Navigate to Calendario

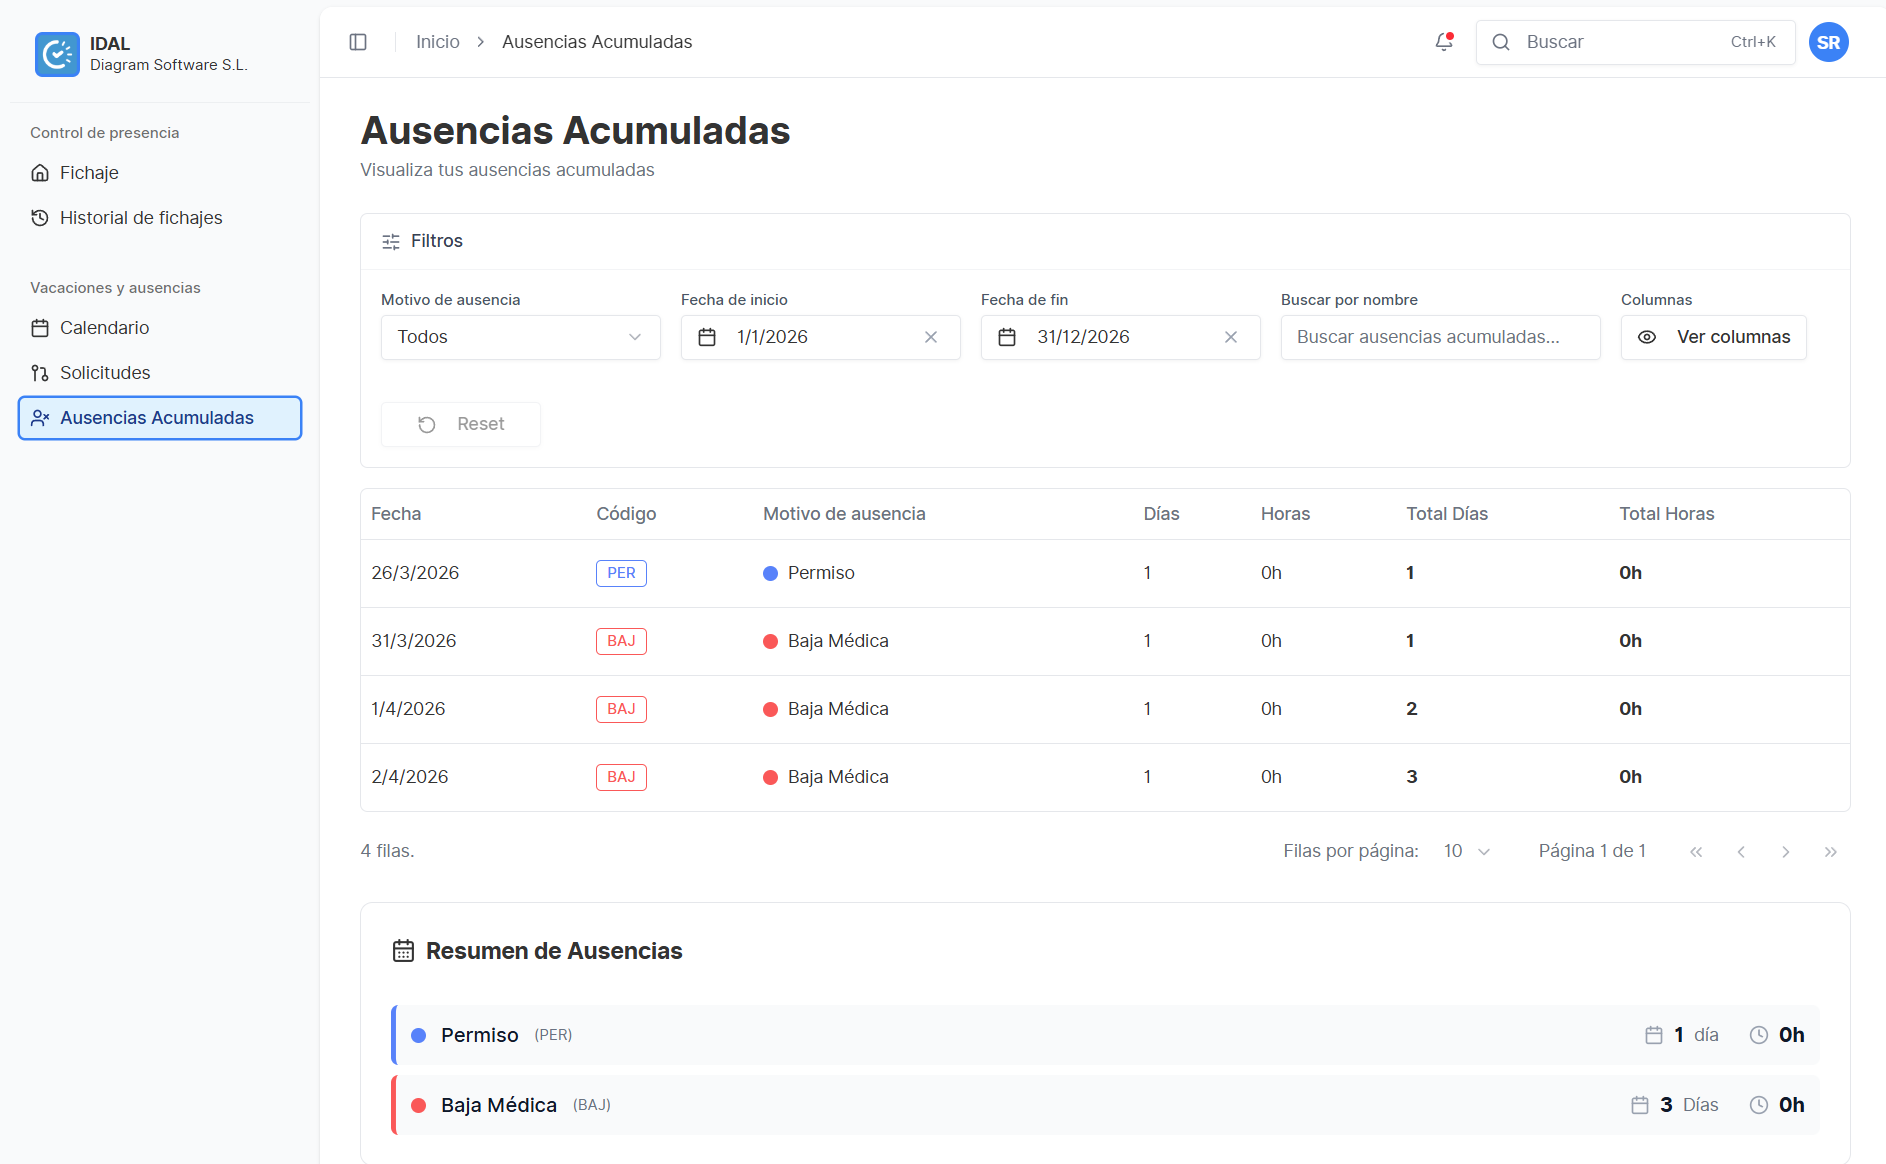104,328
